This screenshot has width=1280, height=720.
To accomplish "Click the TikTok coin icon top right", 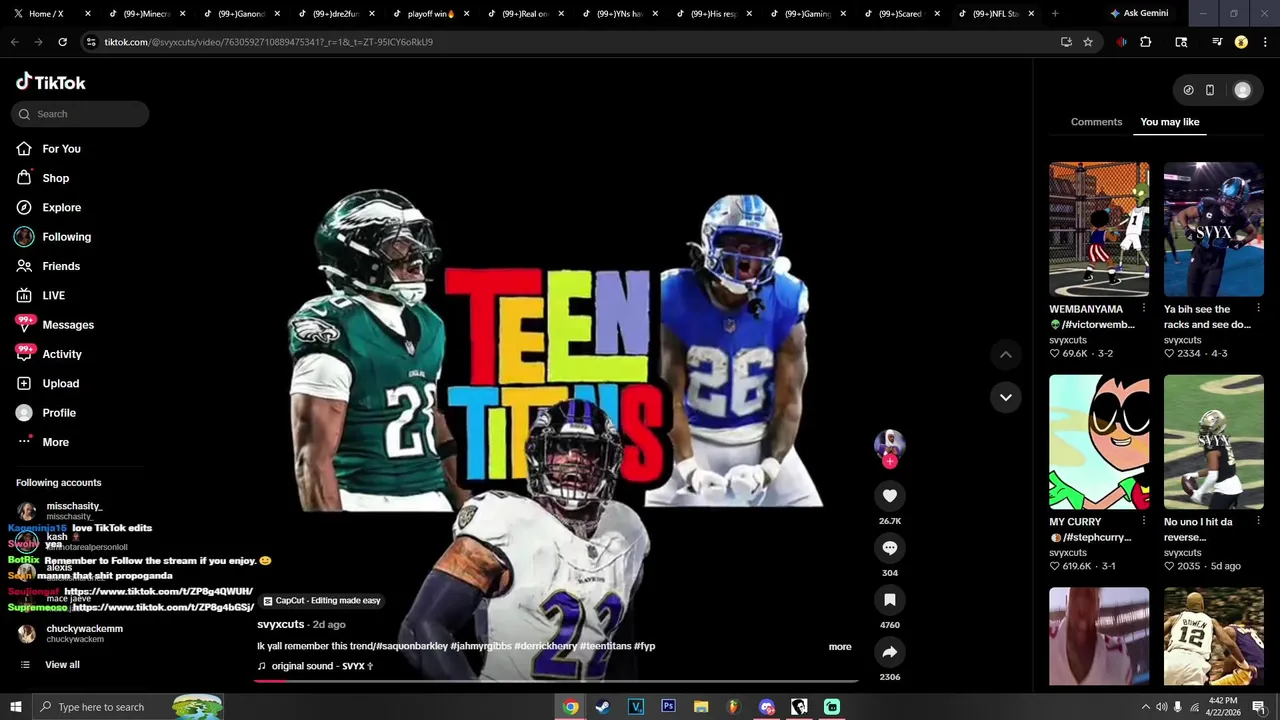I will (1188, 90).
